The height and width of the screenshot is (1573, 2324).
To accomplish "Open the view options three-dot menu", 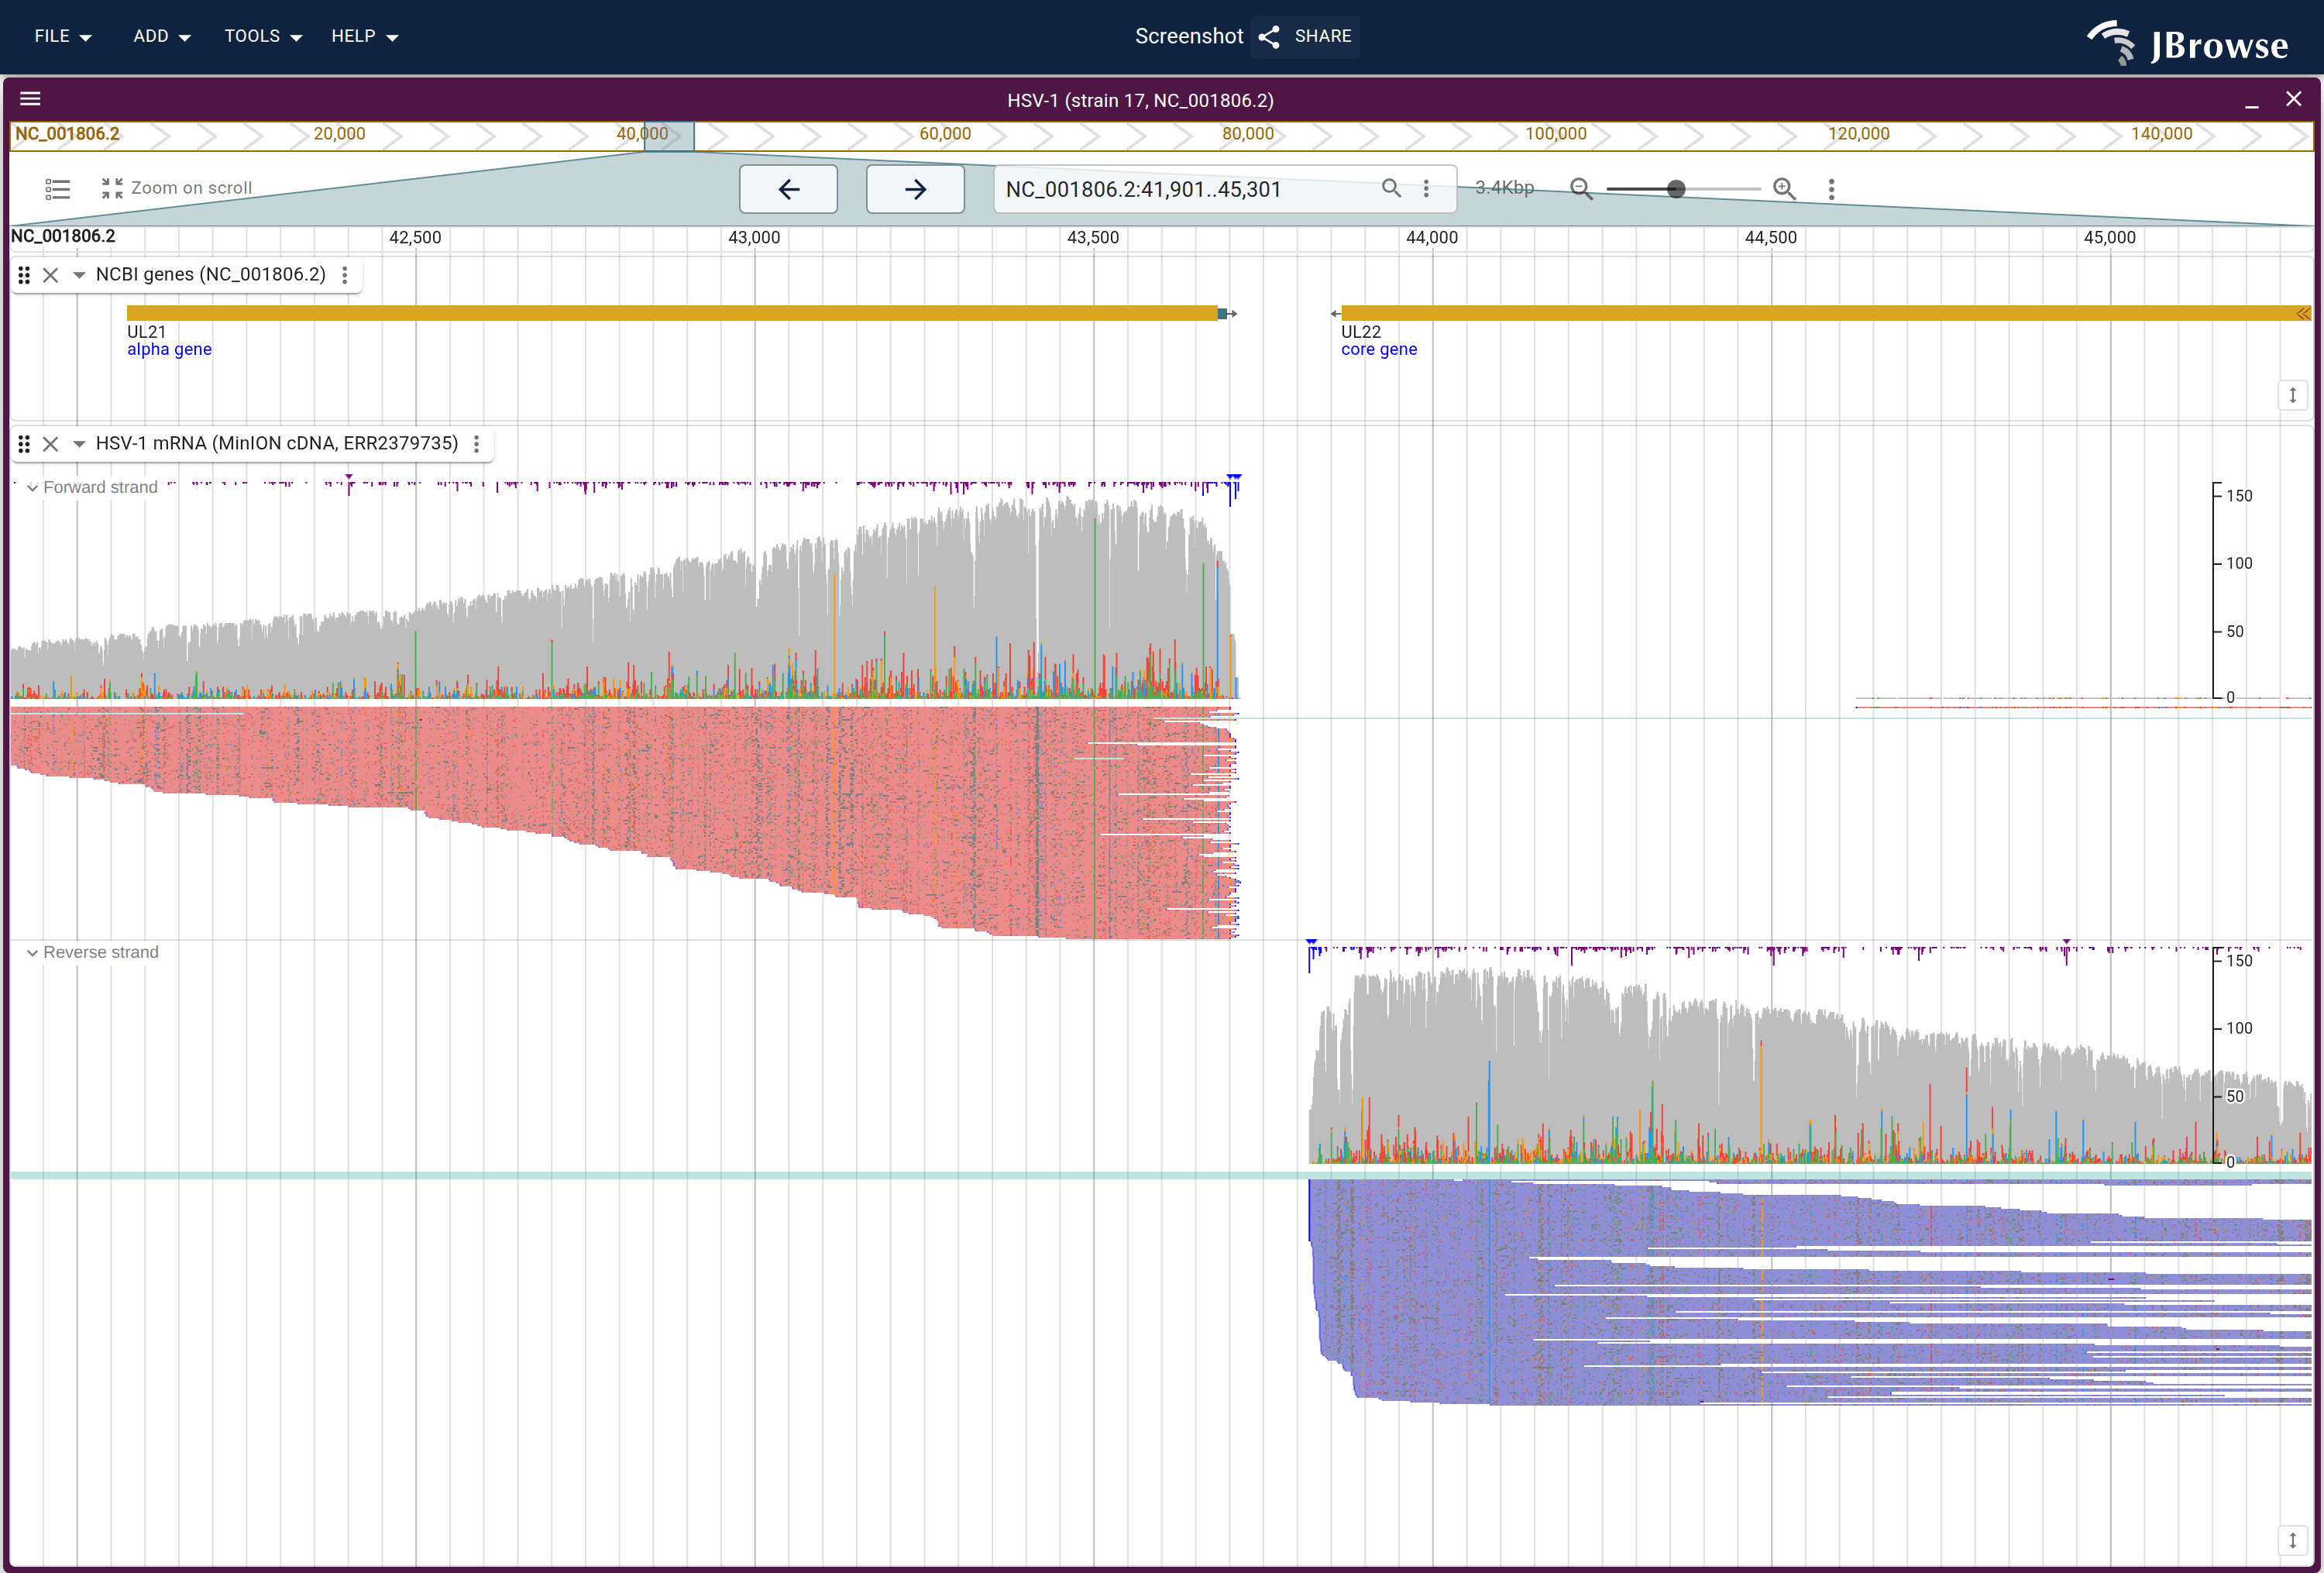I will tap(1831, 189).
